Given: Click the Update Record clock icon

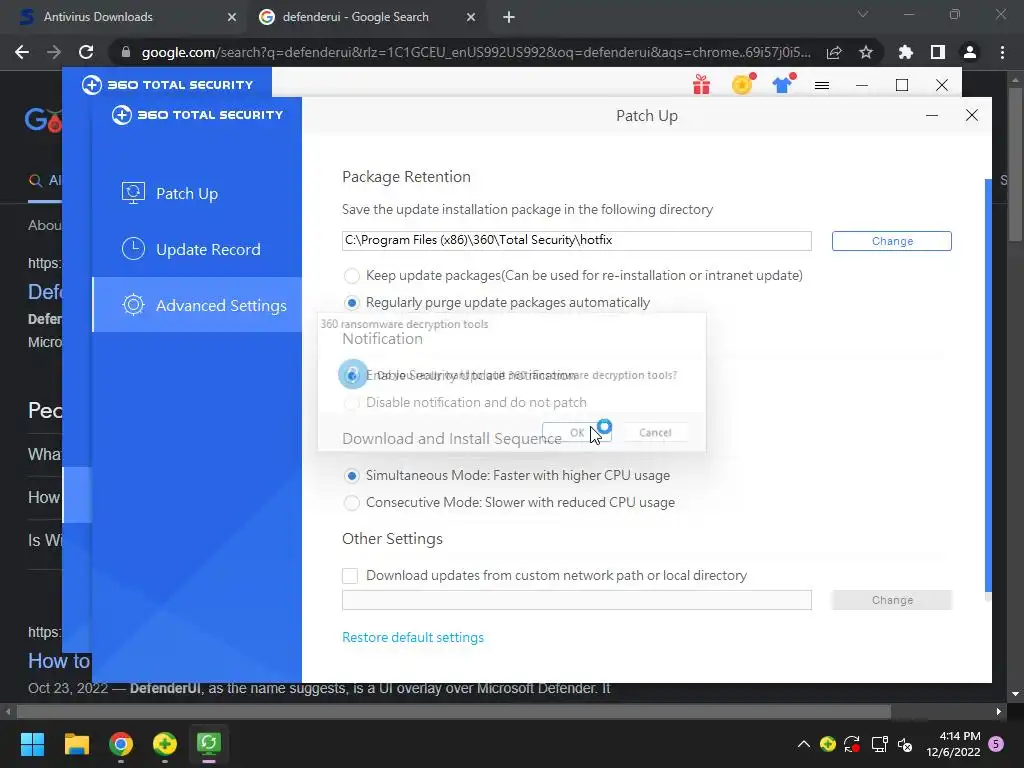Looking at the screenshot, I should click(133, 249).
